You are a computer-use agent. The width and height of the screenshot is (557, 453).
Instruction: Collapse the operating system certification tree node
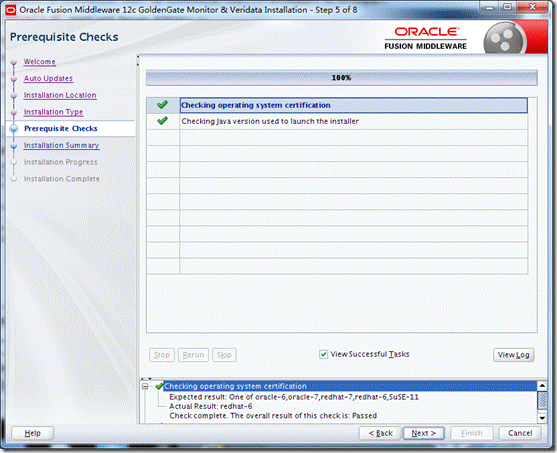click(x=145, y=386)
